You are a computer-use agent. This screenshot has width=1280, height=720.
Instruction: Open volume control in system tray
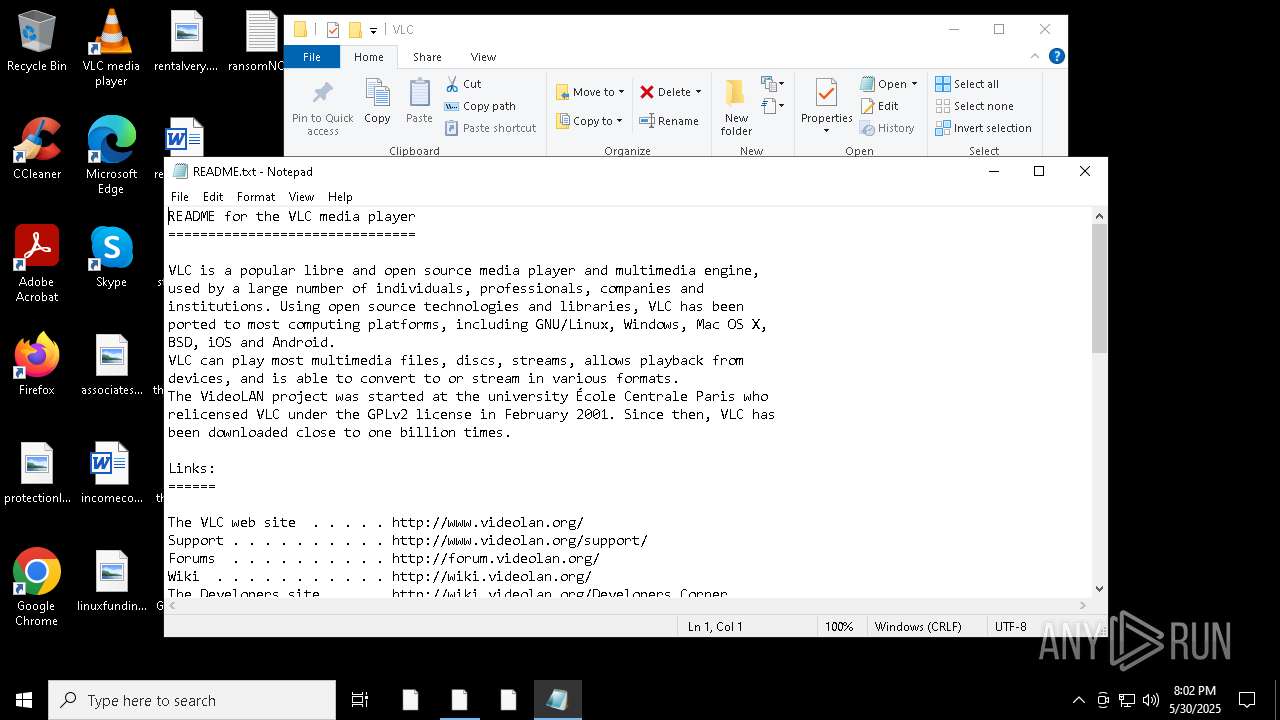coord(1150,700)
